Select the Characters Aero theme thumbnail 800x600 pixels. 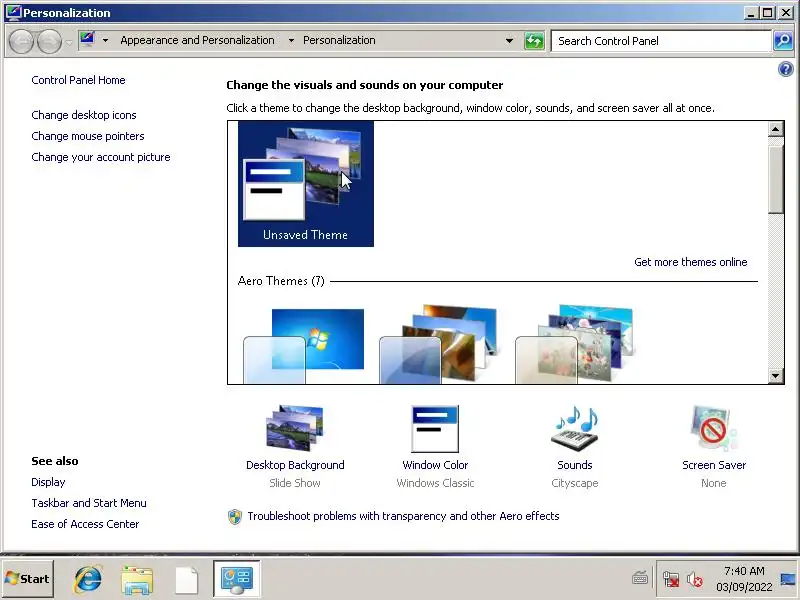[574, 344]
